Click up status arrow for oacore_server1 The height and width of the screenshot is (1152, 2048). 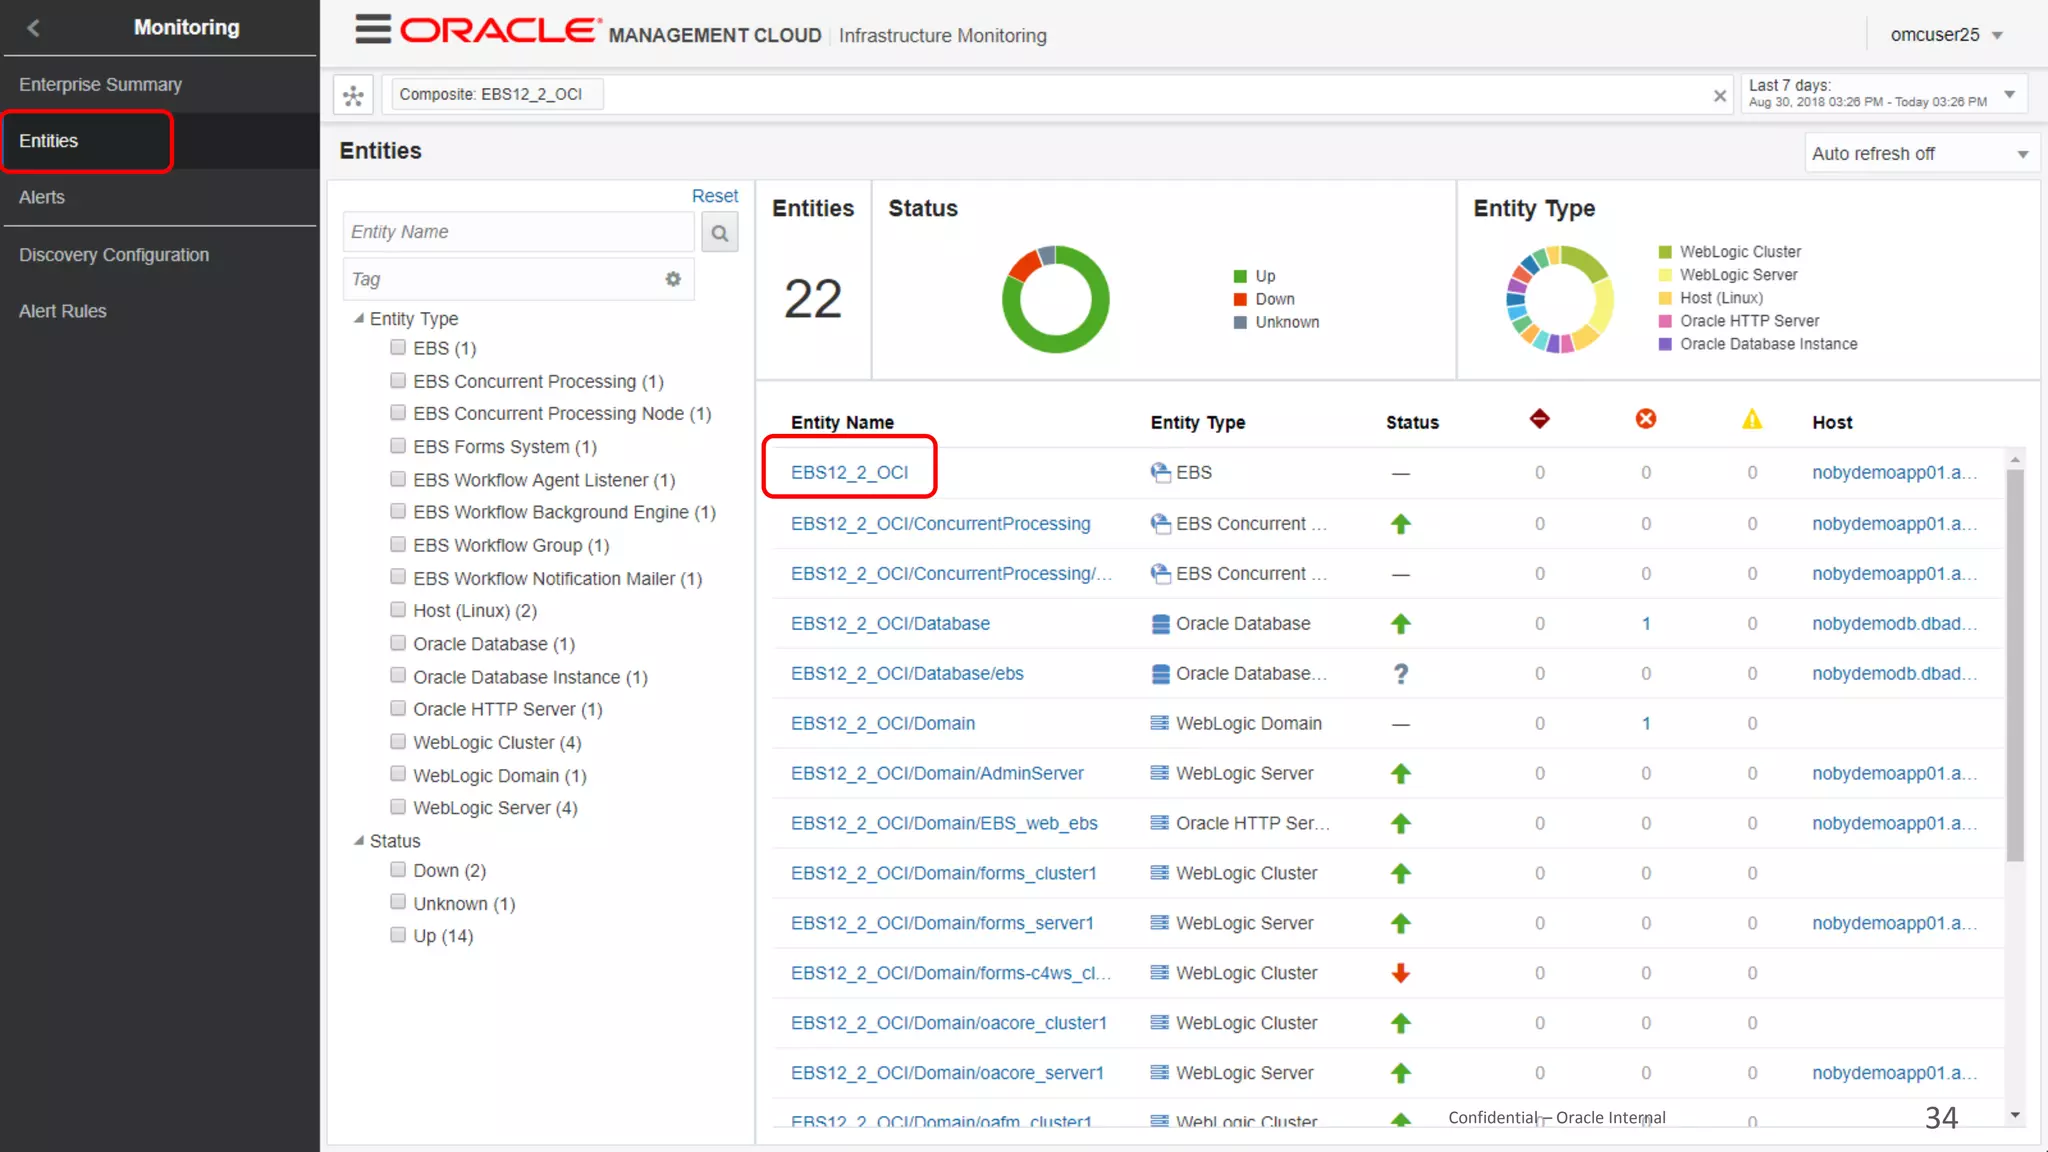click(x=1401, y=1074)
